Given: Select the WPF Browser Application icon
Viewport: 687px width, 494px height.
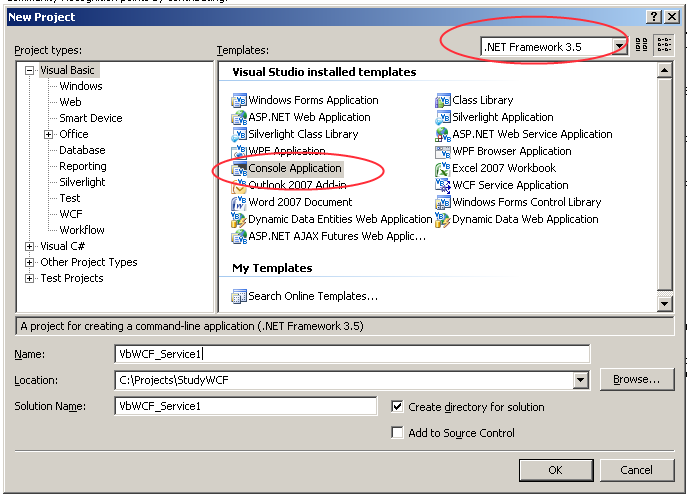Looking at the screenshot, I should tap(443, 151).
